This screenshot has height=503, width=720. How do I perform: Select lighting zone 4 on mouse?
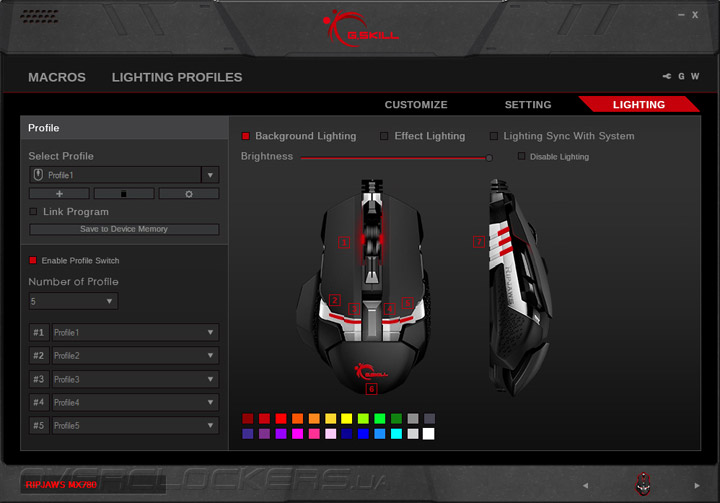click(x=389, y=309)
